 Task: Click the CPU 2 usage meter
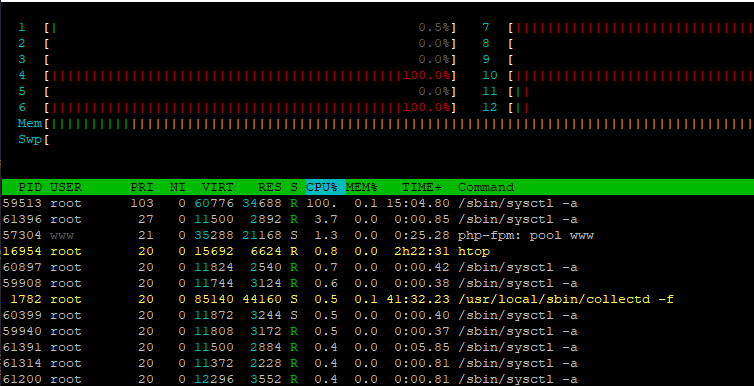coord(237,43)
